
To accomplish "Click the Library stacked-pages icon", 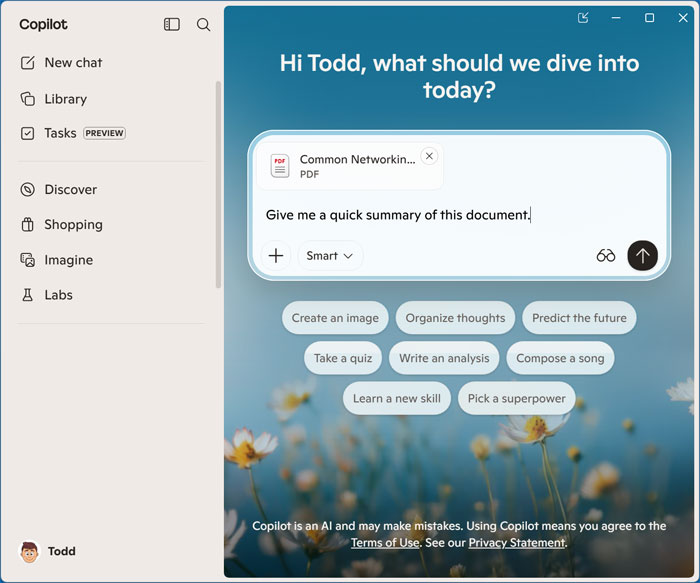I will (27, 99).
